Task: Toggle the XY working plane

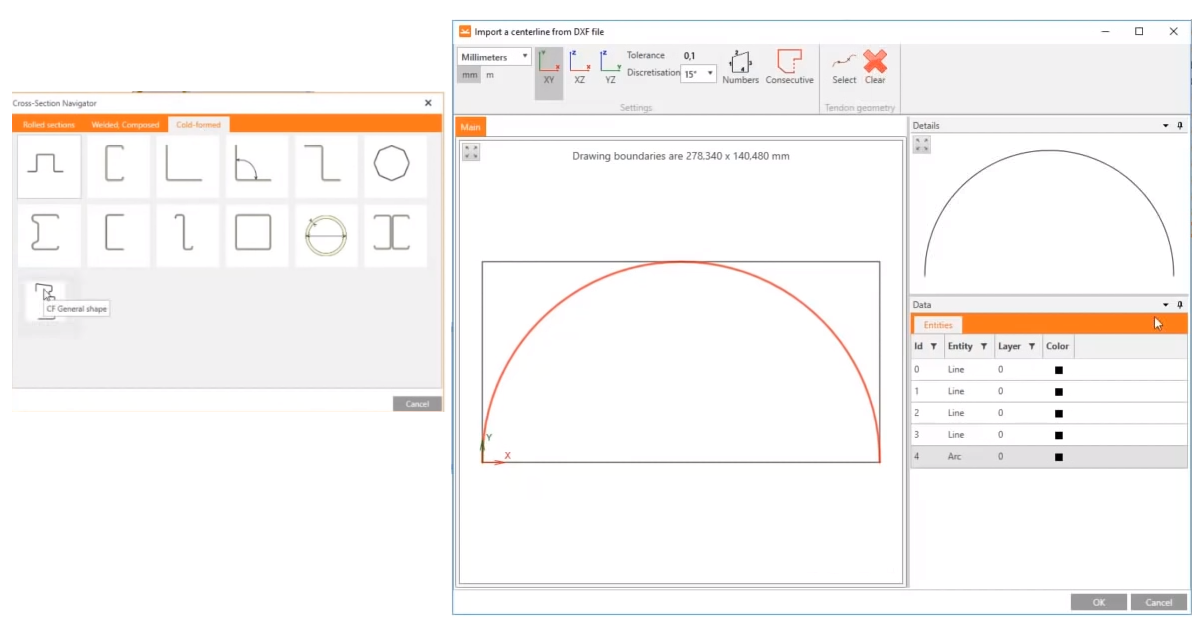Action: [548, 68]
